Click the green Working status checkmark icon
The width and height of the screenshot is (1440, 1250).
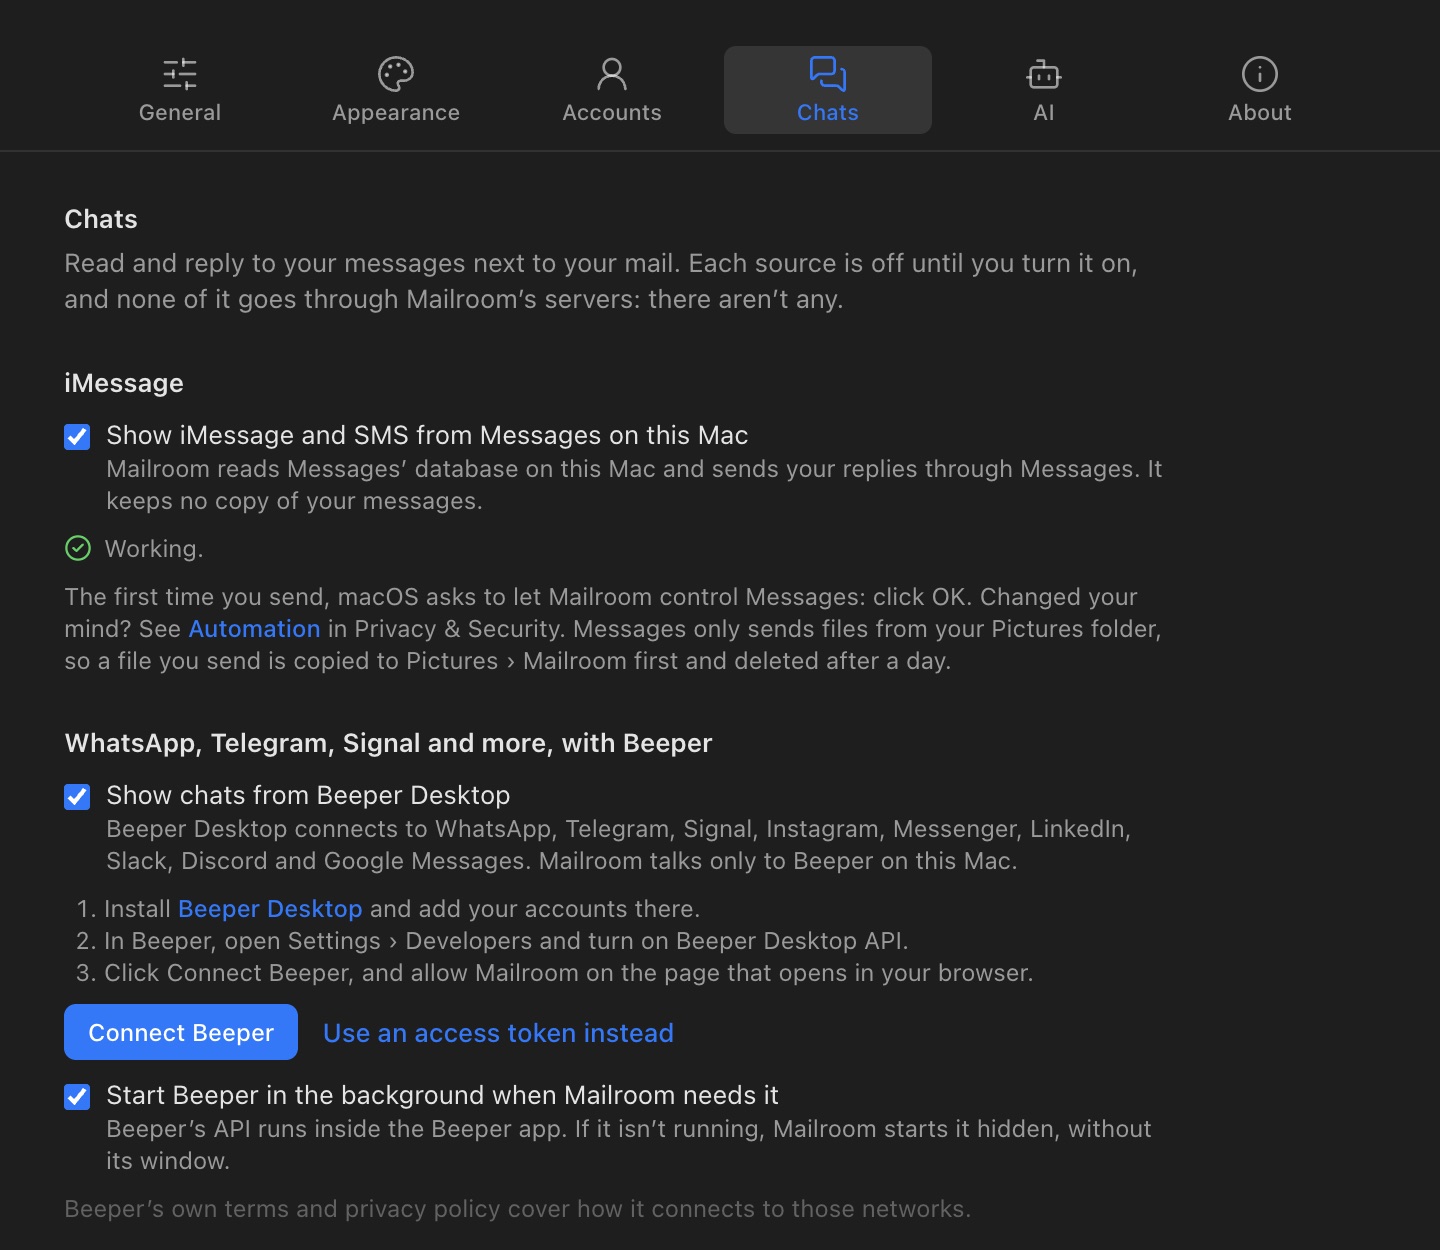pyautogui.click(x=78, y=548)
